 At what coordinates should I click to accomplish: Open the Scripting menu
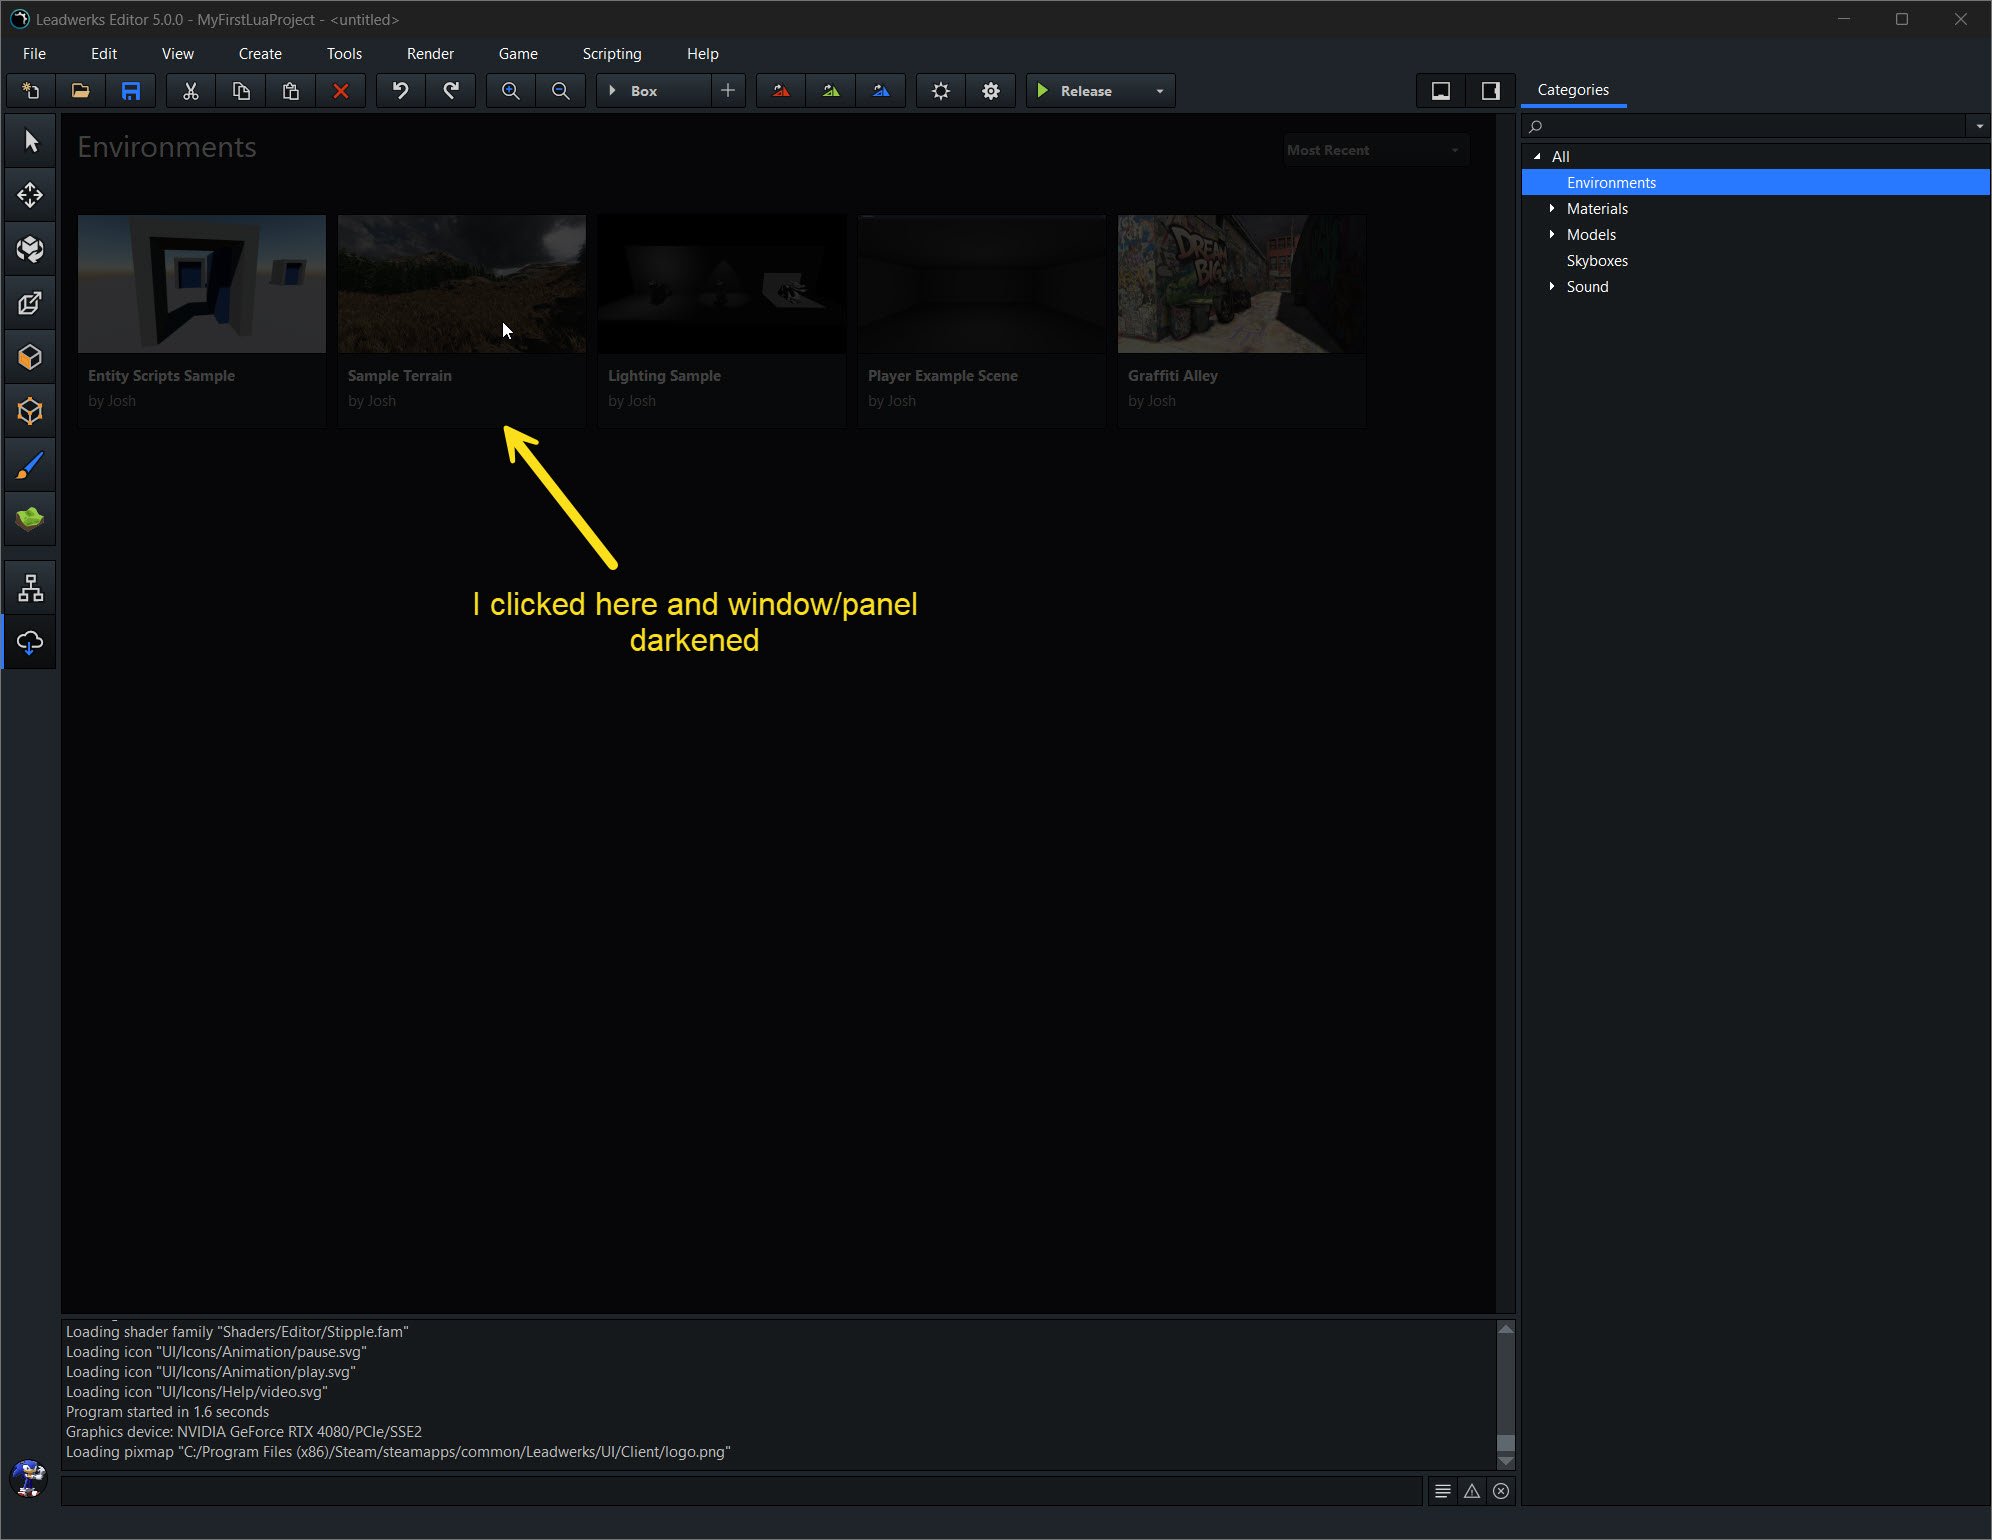click(x=611, y=54)
